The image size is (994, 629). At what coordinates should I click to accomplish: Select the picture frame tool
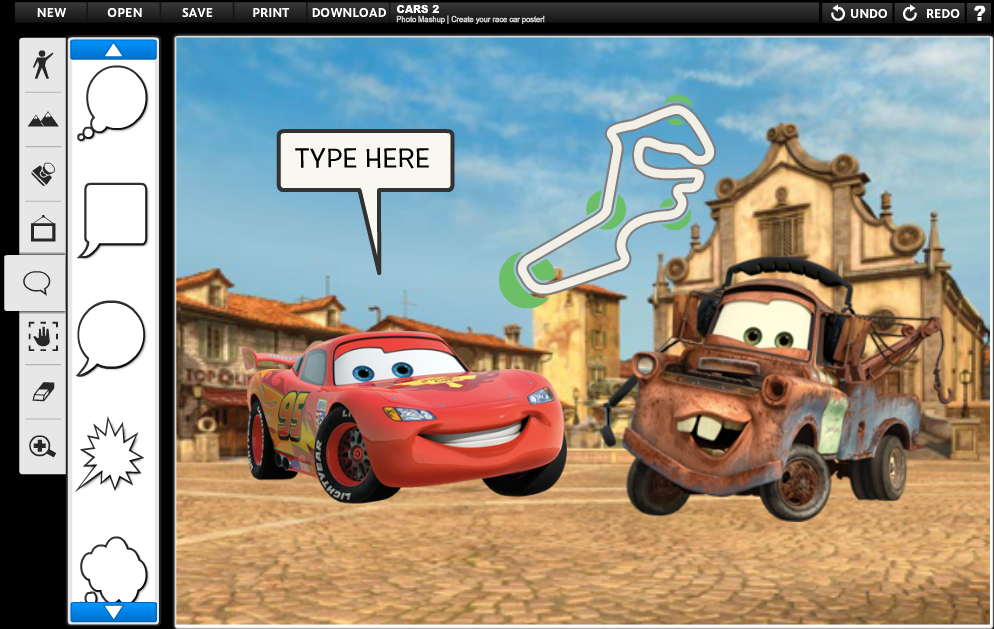42,228
